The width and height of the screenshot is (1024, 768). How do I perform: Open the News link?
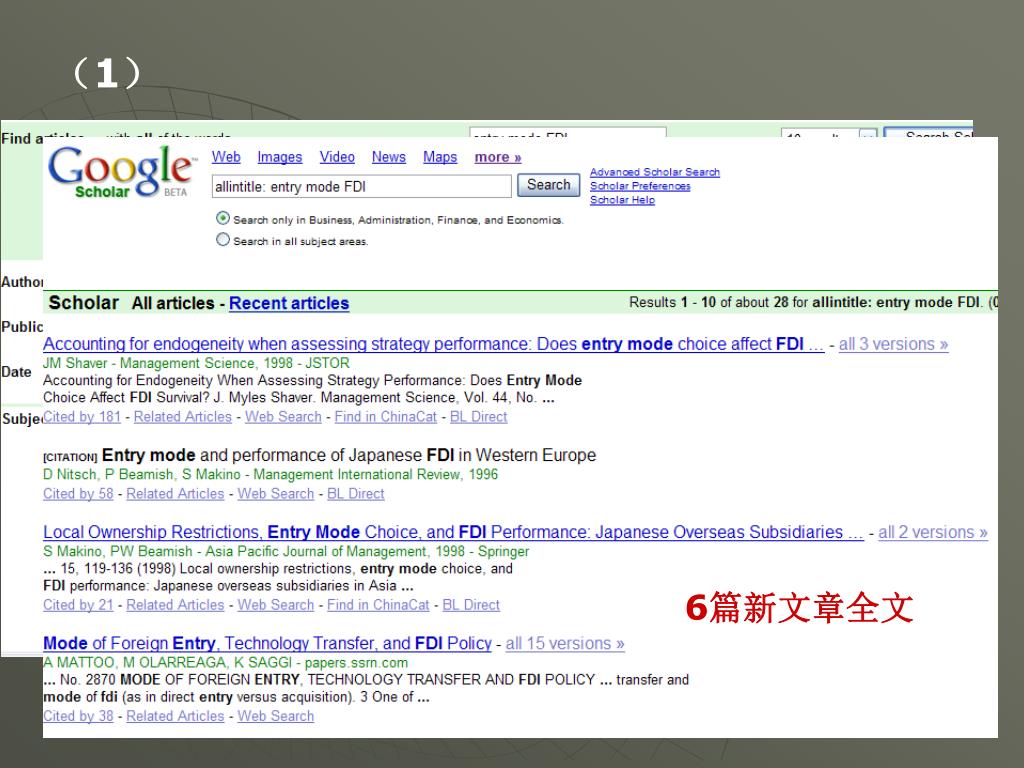click(389, 157)
